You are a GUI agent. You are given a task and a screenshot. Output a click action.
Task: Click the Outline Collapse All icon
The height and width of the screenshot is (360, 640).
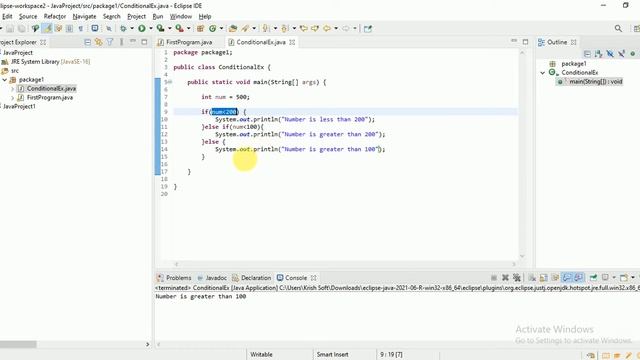pos(587,53)
